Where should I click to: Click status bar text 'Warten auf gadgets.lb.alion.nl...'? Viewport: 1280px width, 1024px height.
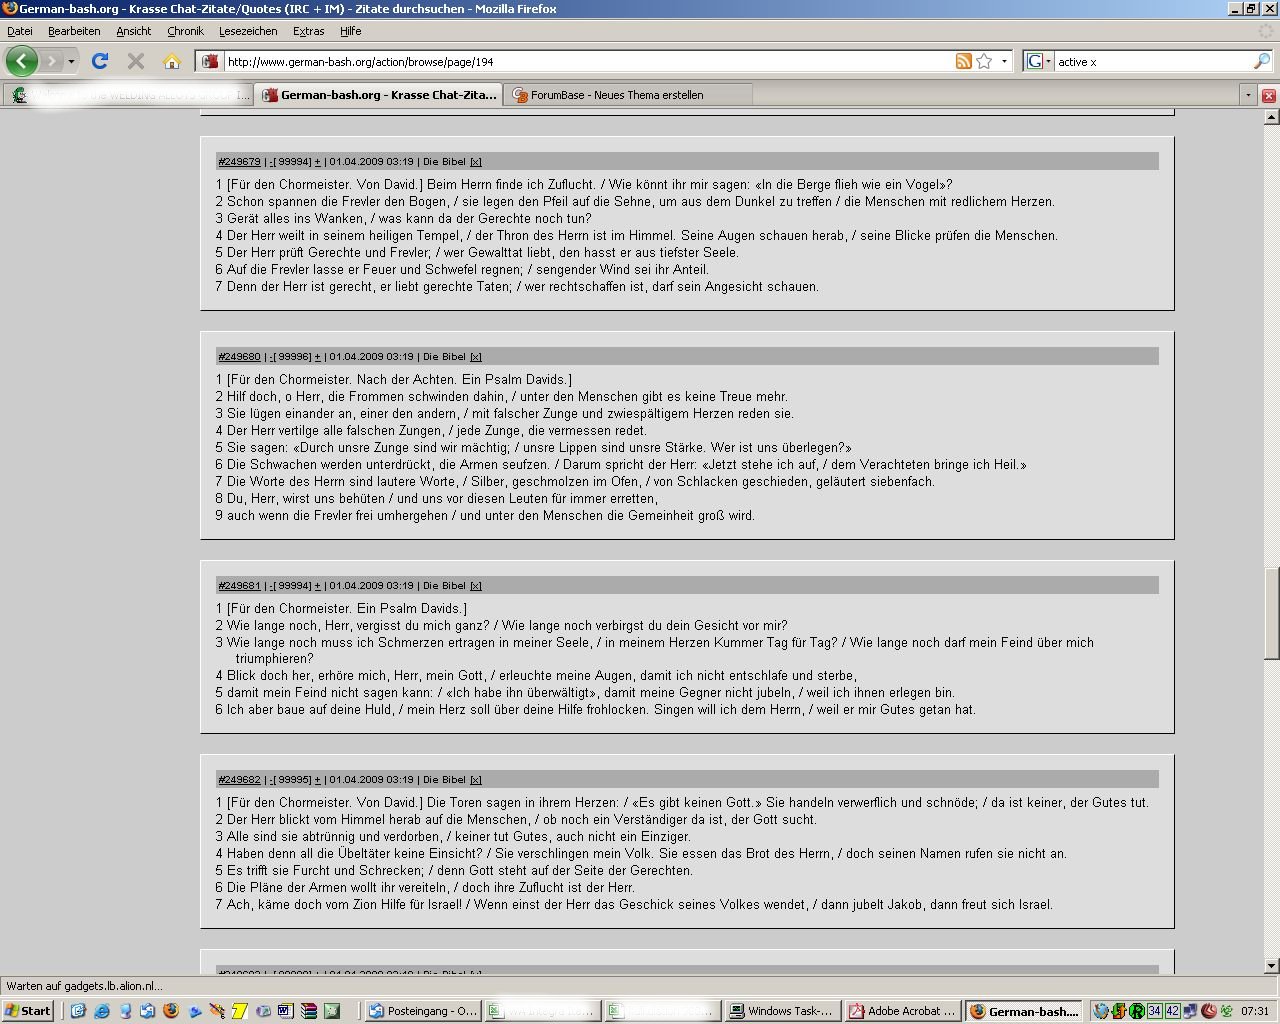pos(84,986)
